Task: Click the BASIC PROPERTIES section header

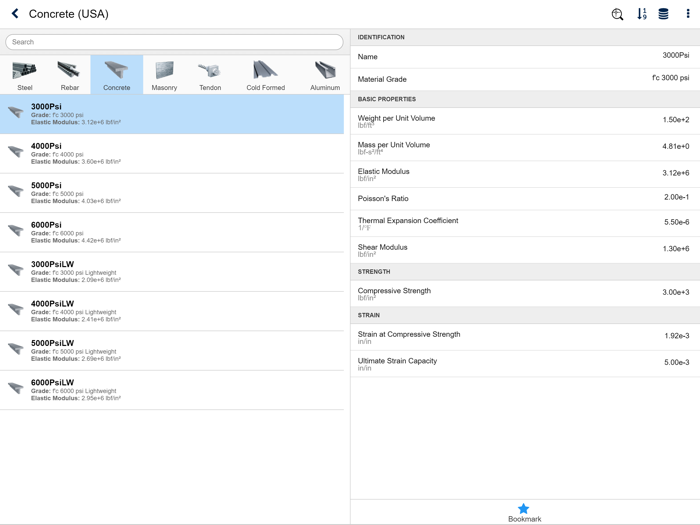Action: coord(525,99)
